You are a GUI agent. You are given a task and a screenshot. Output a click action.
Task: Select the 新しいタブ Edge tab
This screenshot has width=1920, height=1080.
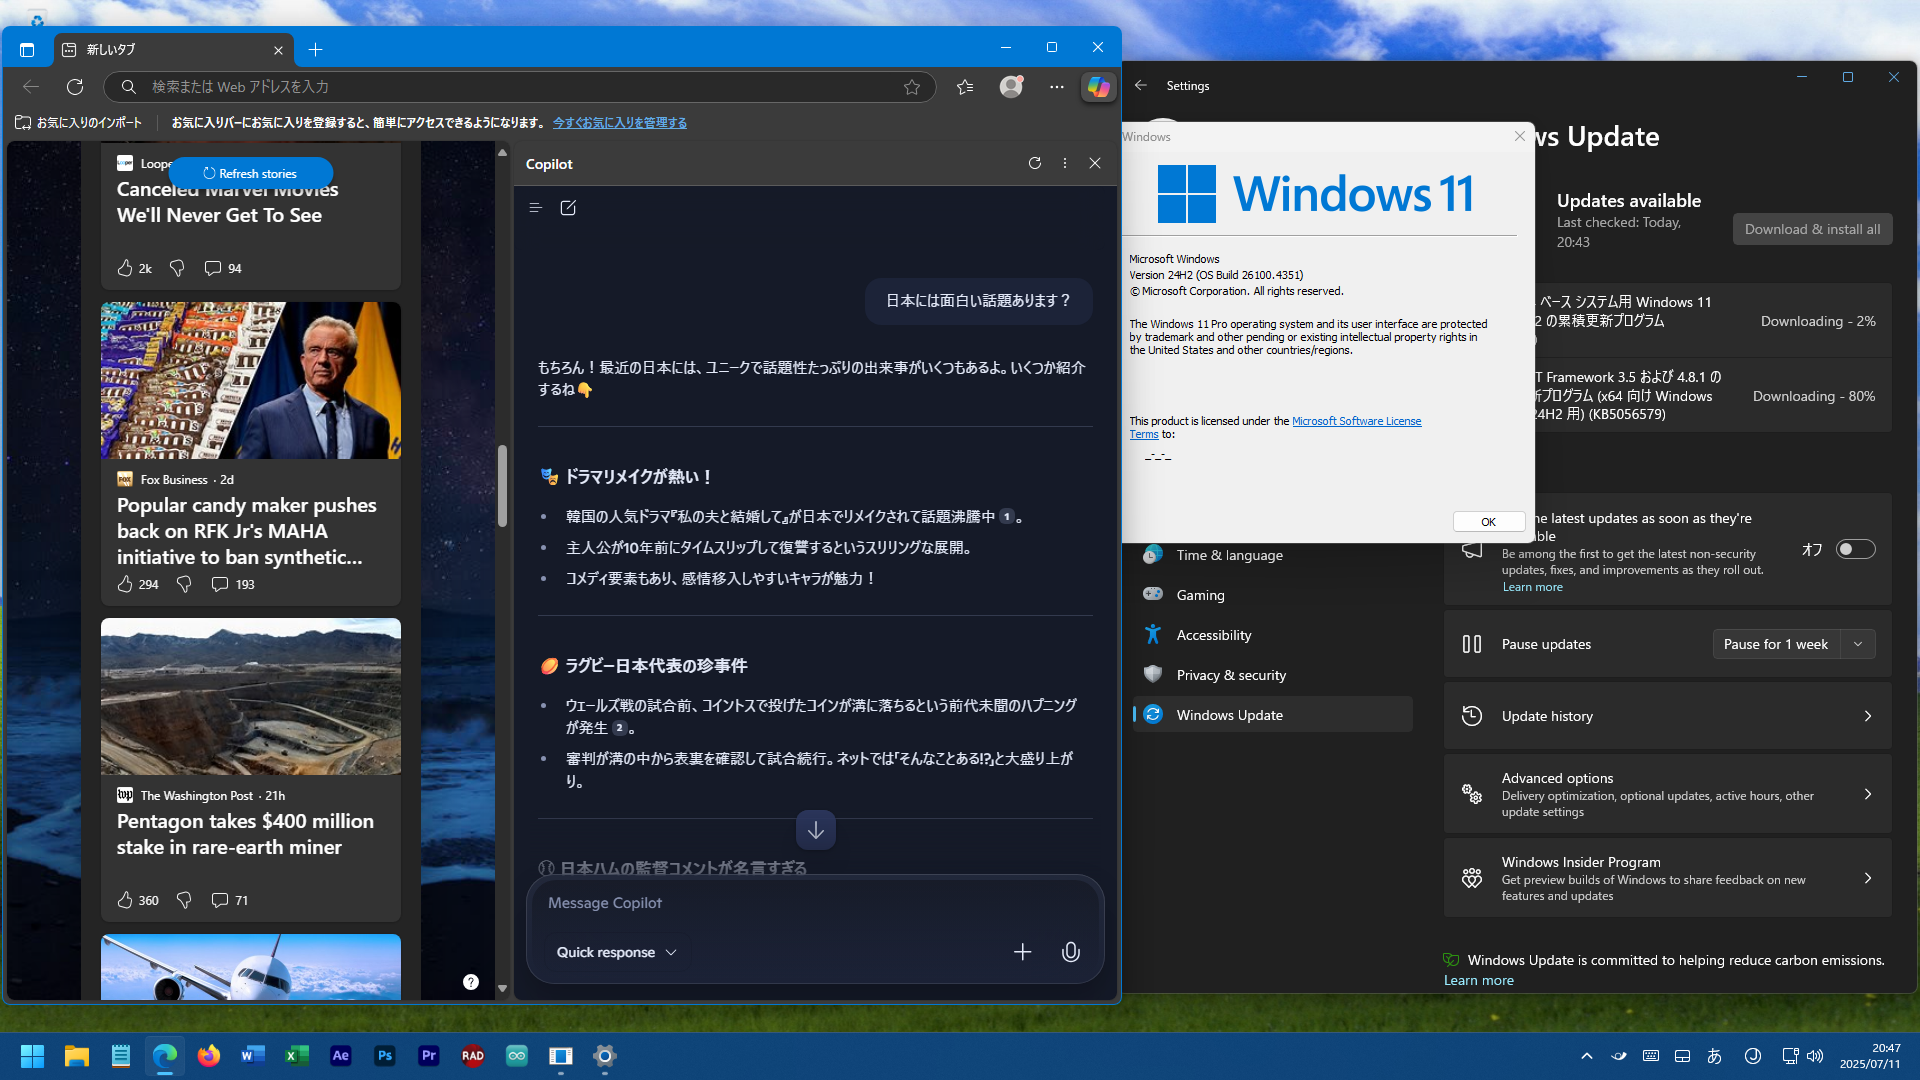pyautogui.click(x=172, y=50)
